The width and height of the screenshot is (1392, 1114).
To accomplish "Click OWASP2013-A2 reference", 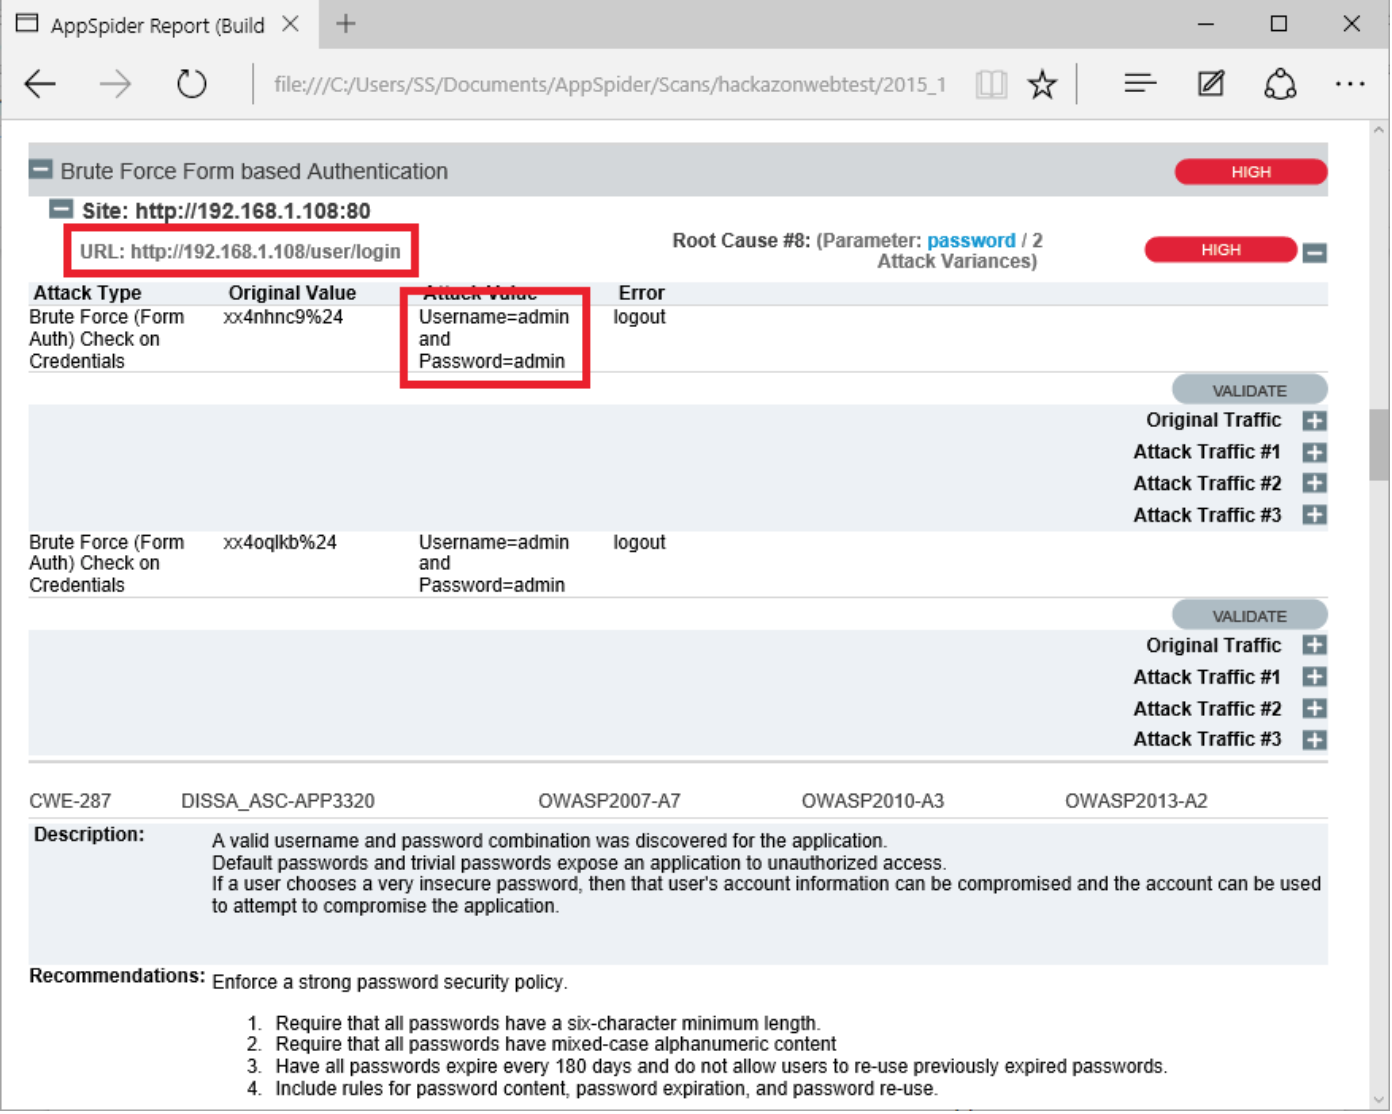I will click(x=1136, y=801).
